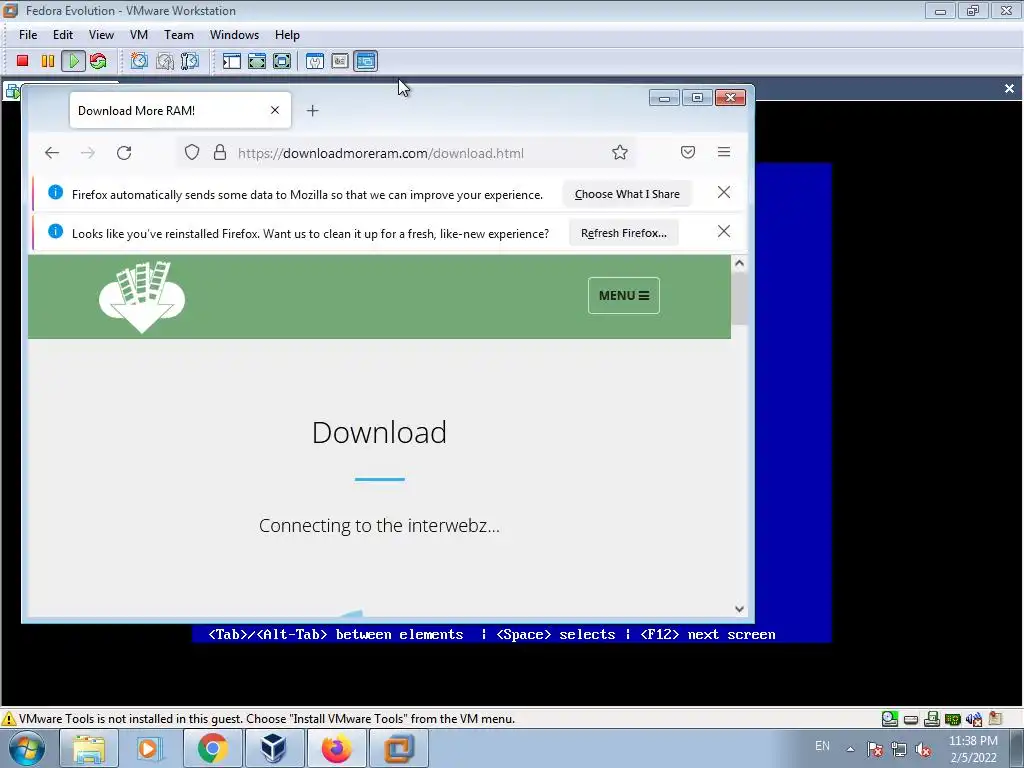
Task: Click the padlock site security icon
Action: 220,153
